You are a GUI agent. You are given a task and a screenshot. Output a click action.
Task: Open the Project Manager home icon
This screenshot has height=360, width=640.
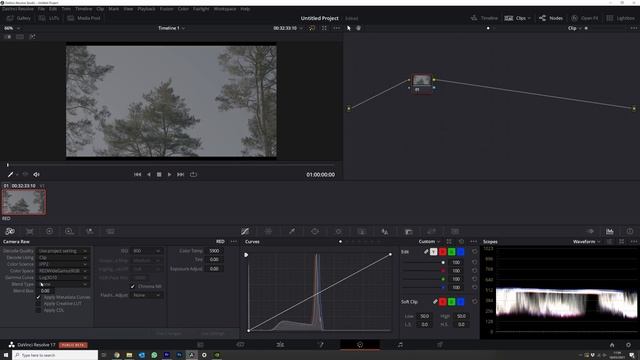pos(612,345)
